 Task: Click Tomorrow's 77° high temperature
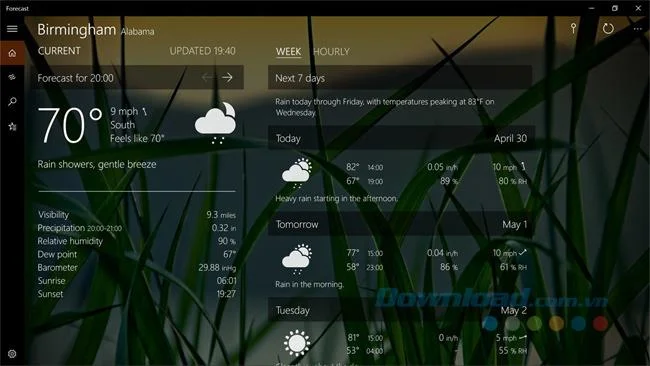(x=352, y=252)
